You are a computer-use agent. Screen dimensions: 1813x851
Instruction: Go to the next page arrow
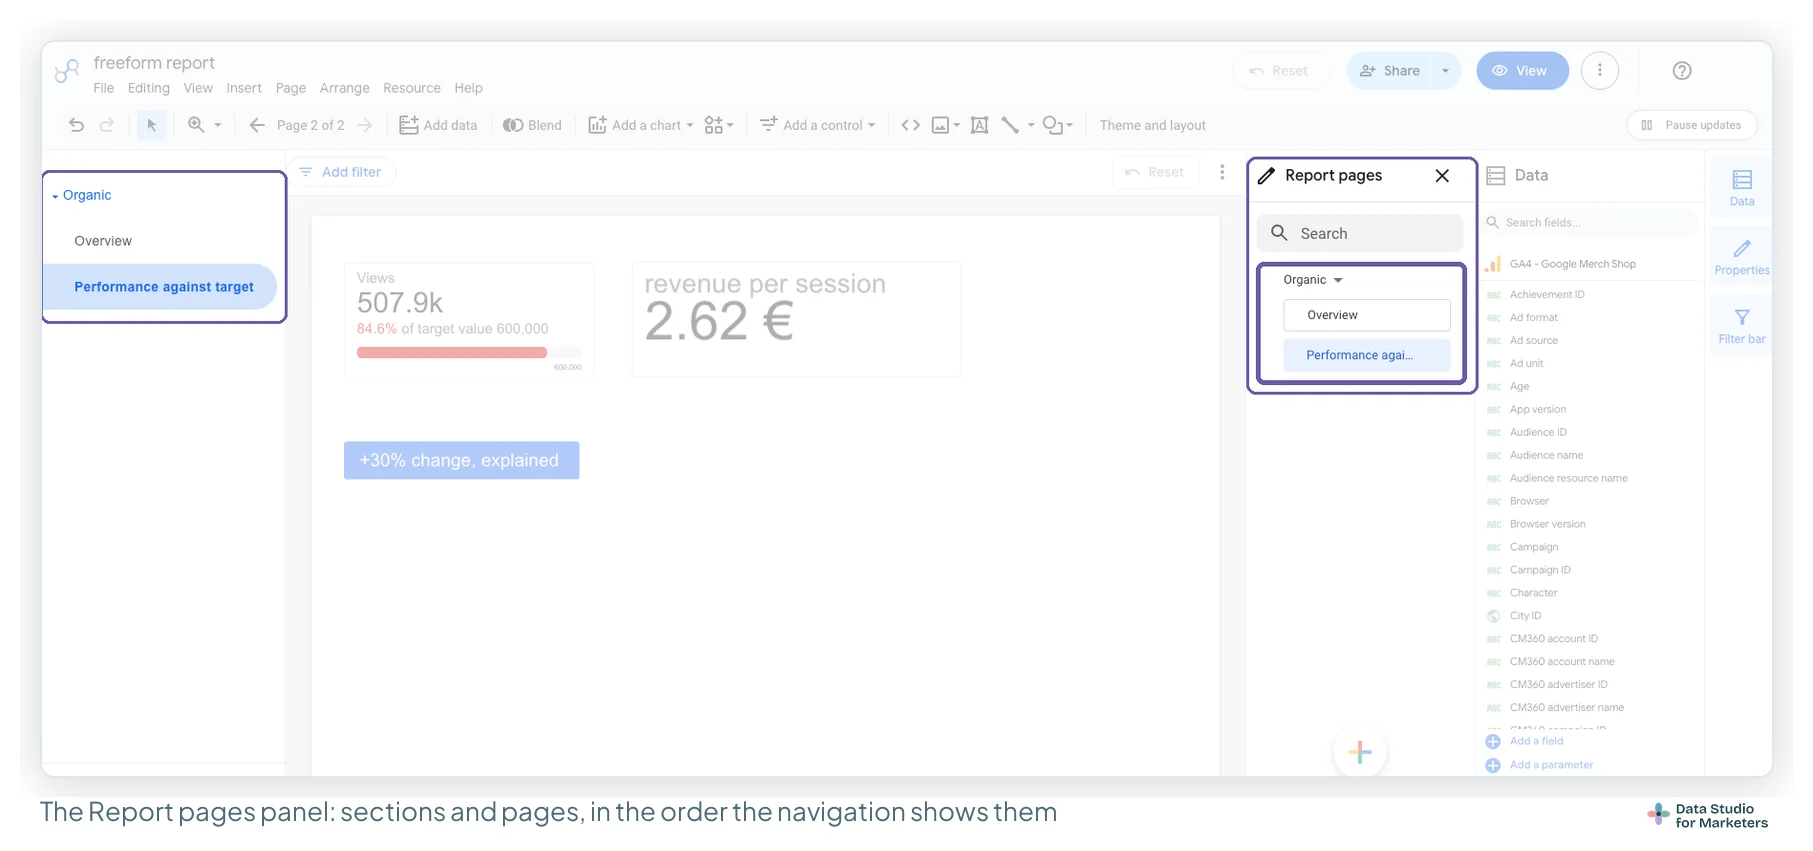click(x=365, y=125)
